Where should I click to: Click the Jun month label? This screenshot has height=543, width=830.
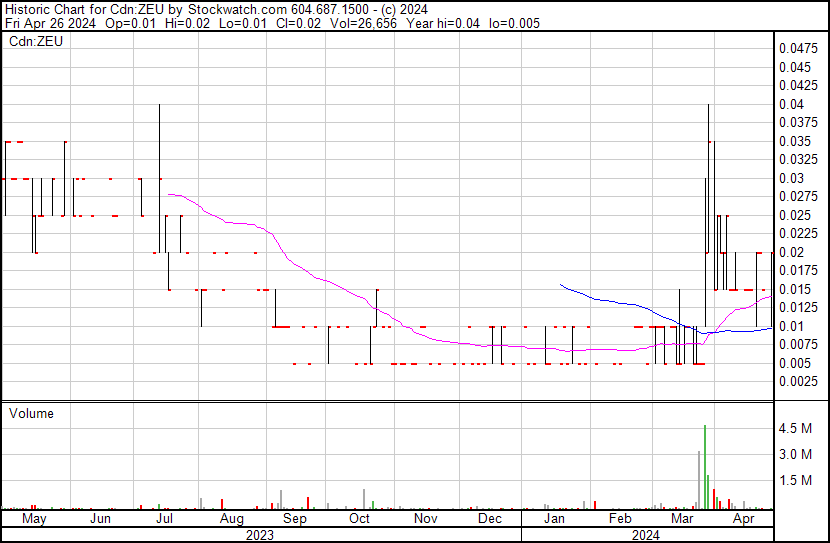tap(100, 519)
